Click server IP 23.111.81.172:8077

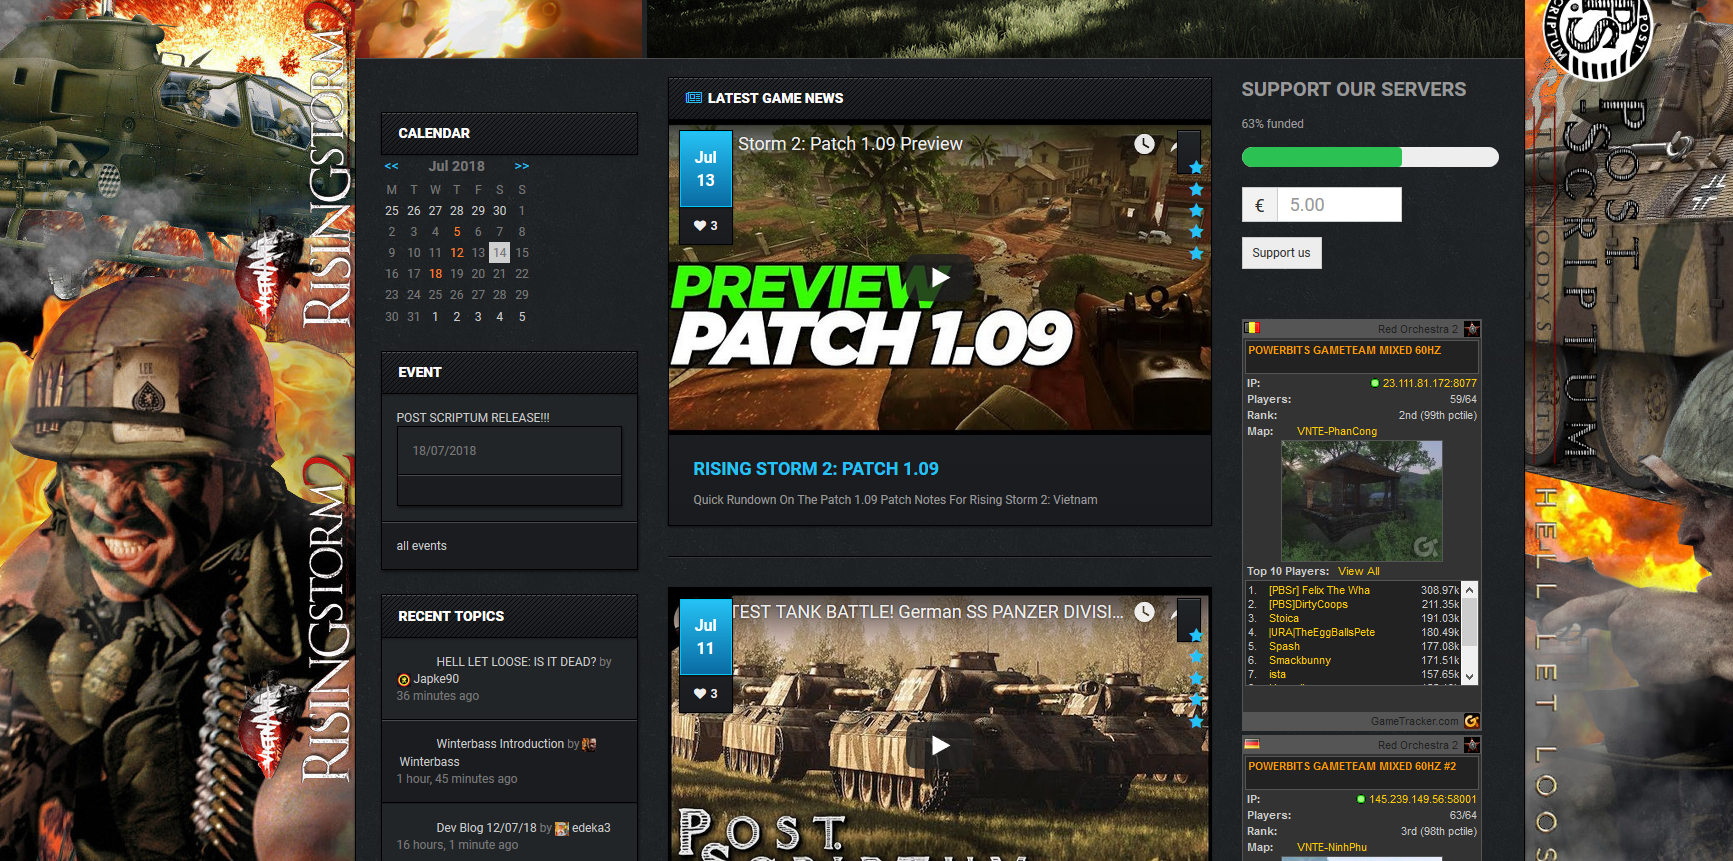pos(1429,384)
